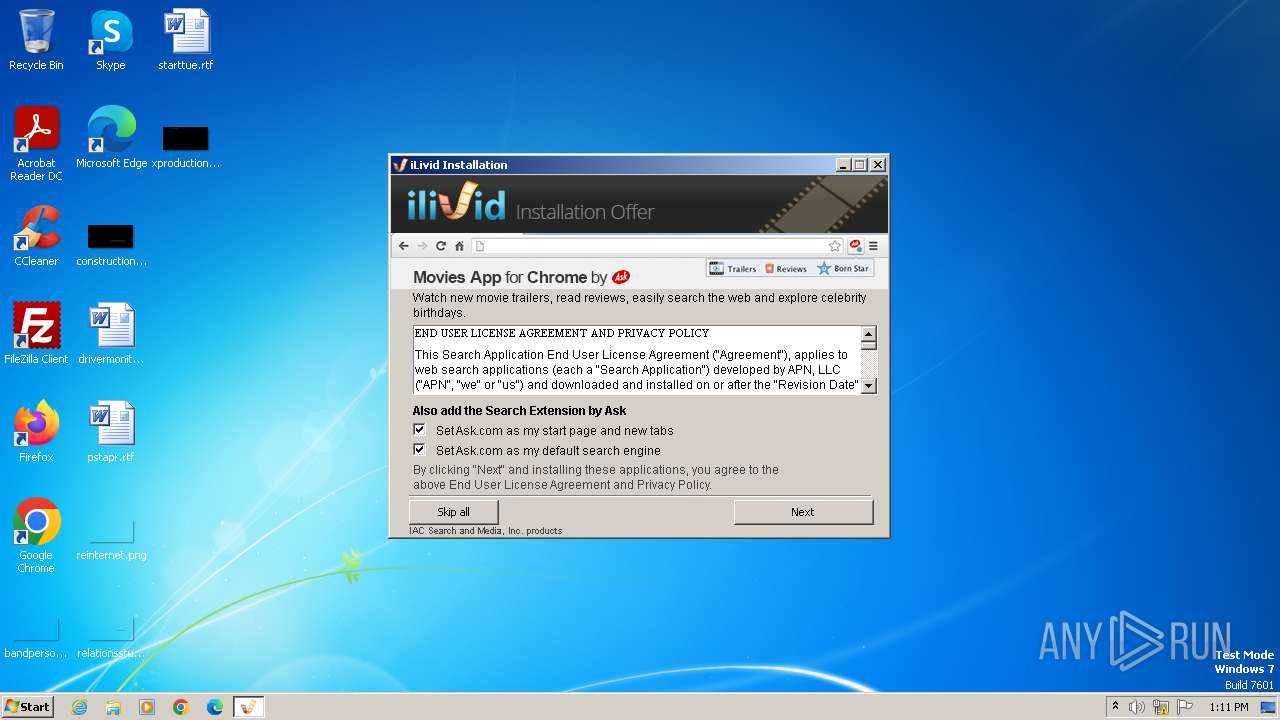Open Edge from the taskbar
The width and height of the screenshot is (1280, 720).
click(x=215, y=707)
